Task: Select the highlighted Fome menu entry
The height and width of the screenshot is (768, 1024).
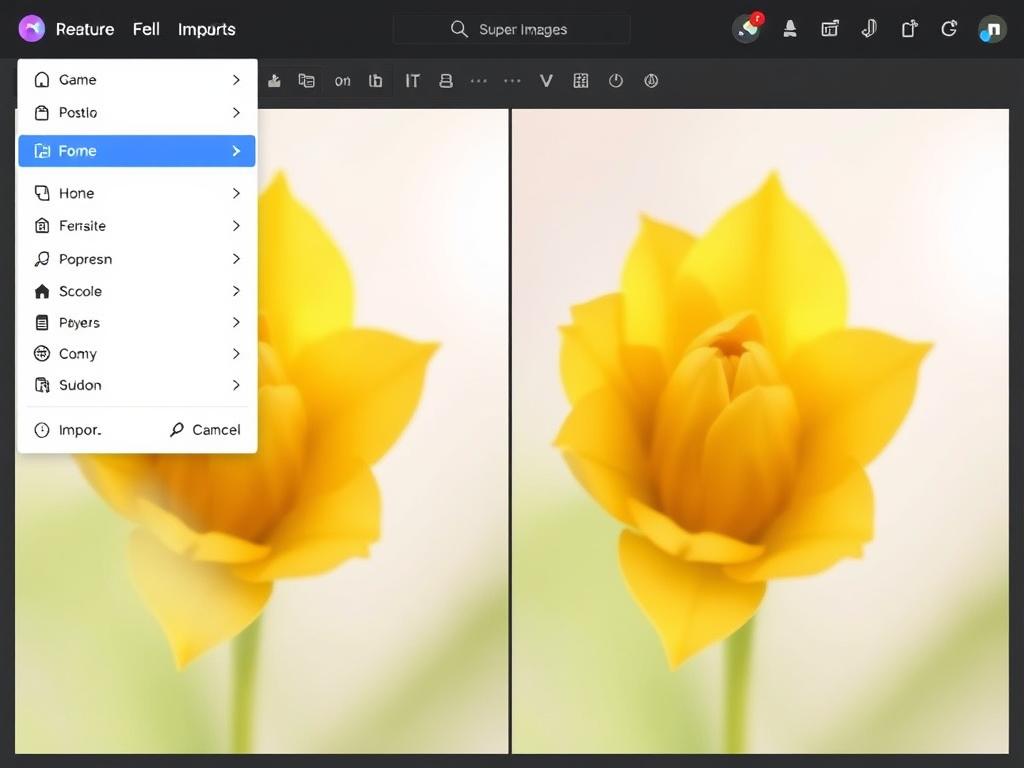Action: point(136,151)
